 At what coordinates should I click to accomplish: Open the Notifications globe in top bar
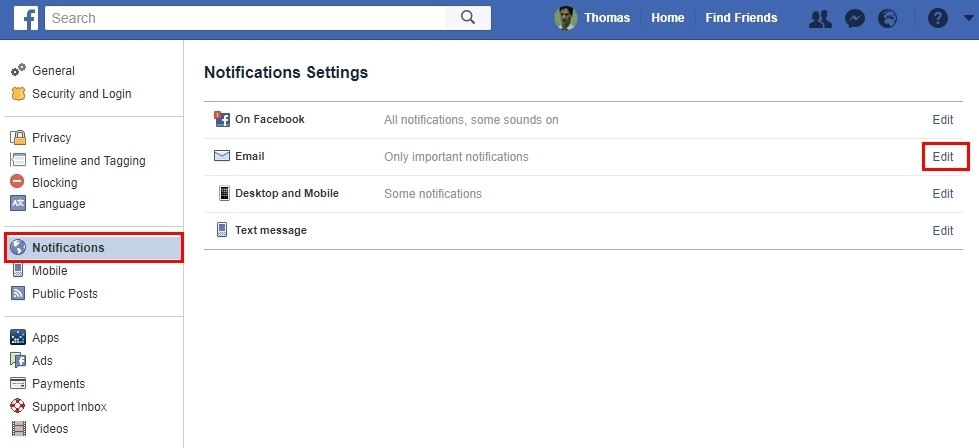pos(887,19)
